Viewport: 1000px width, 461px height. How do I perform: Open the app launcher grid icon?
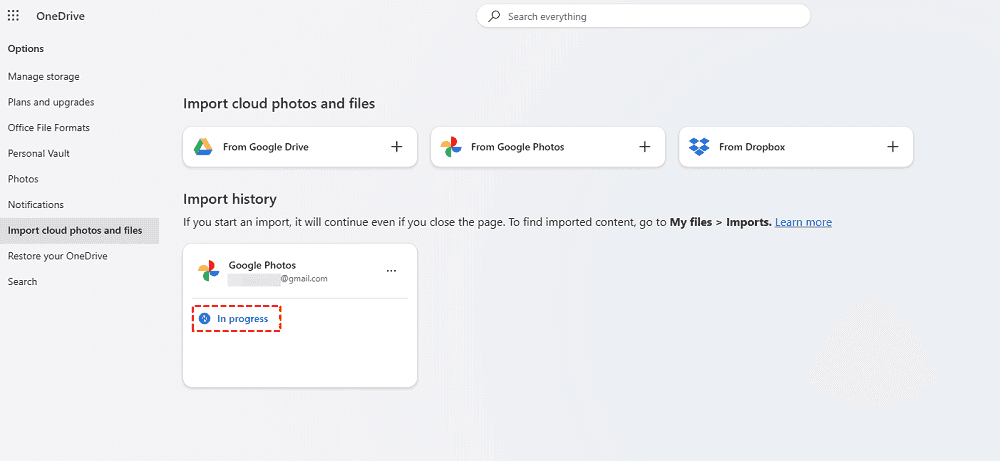click(13, 16)
